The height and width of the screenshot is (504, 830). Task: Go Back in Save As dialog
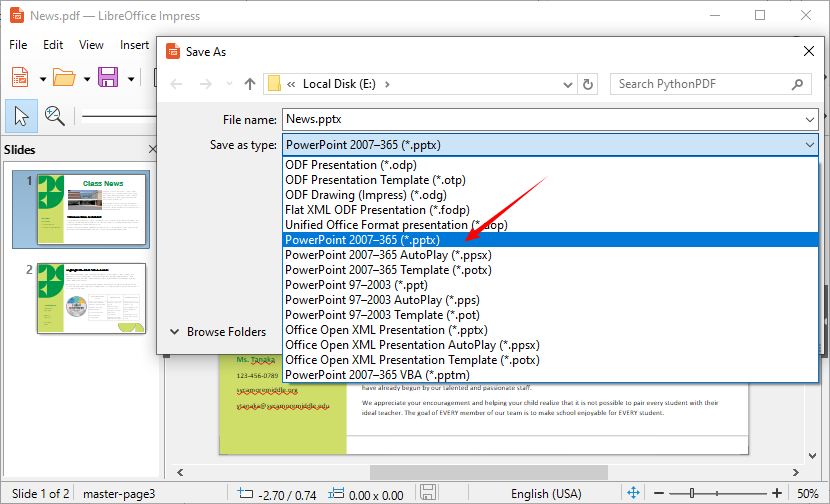[176, 84]
